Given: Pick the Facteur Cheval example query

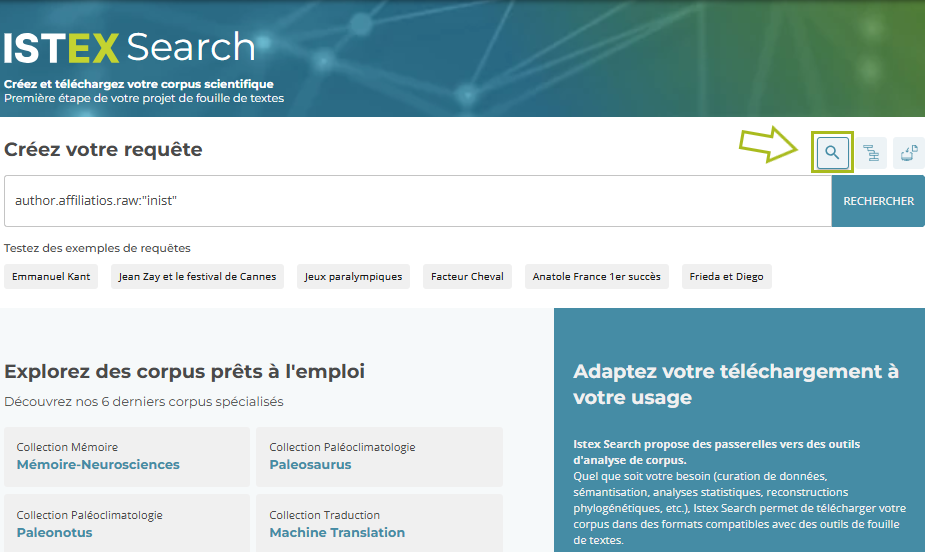Looking at the screenshot, I should [x=468, y=277].
